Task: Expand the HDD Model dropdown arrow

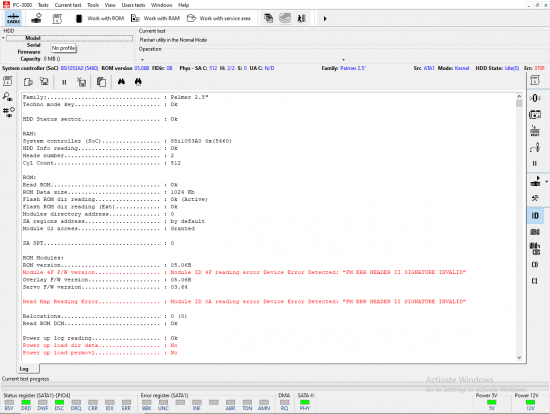Action: [x=4, y=38]
